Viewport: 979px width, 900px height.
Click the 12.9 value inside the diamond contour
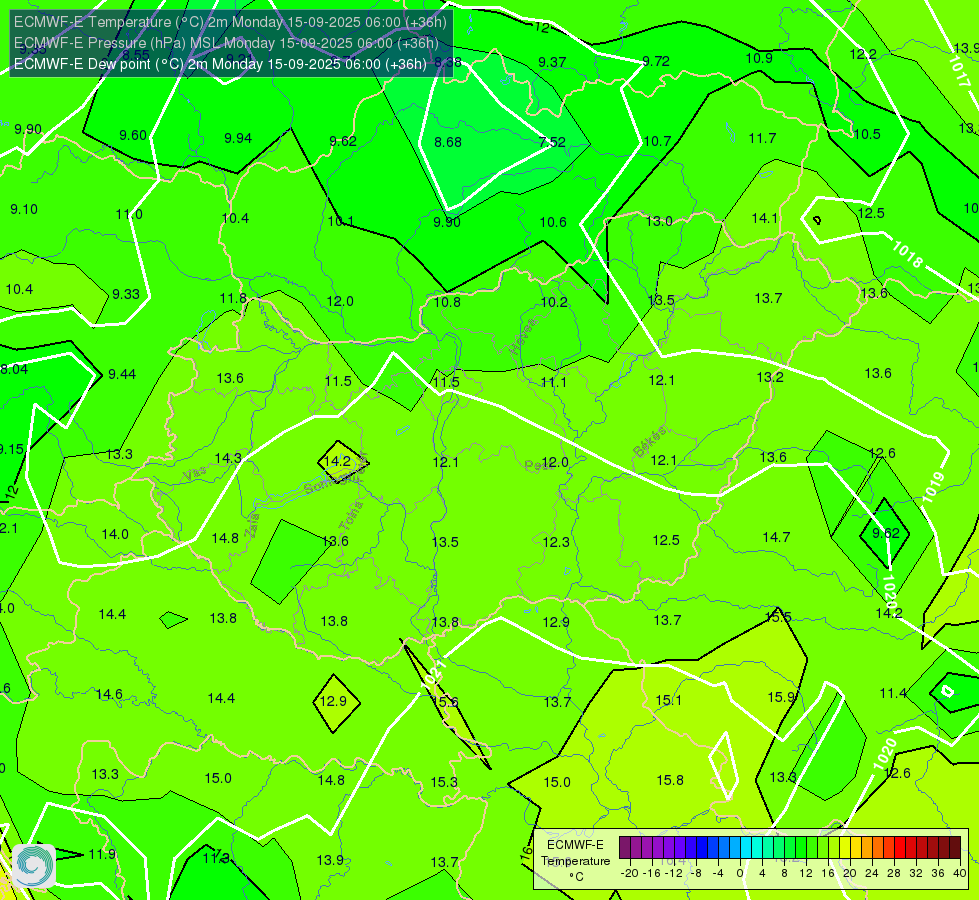click(x=333, y=701)
